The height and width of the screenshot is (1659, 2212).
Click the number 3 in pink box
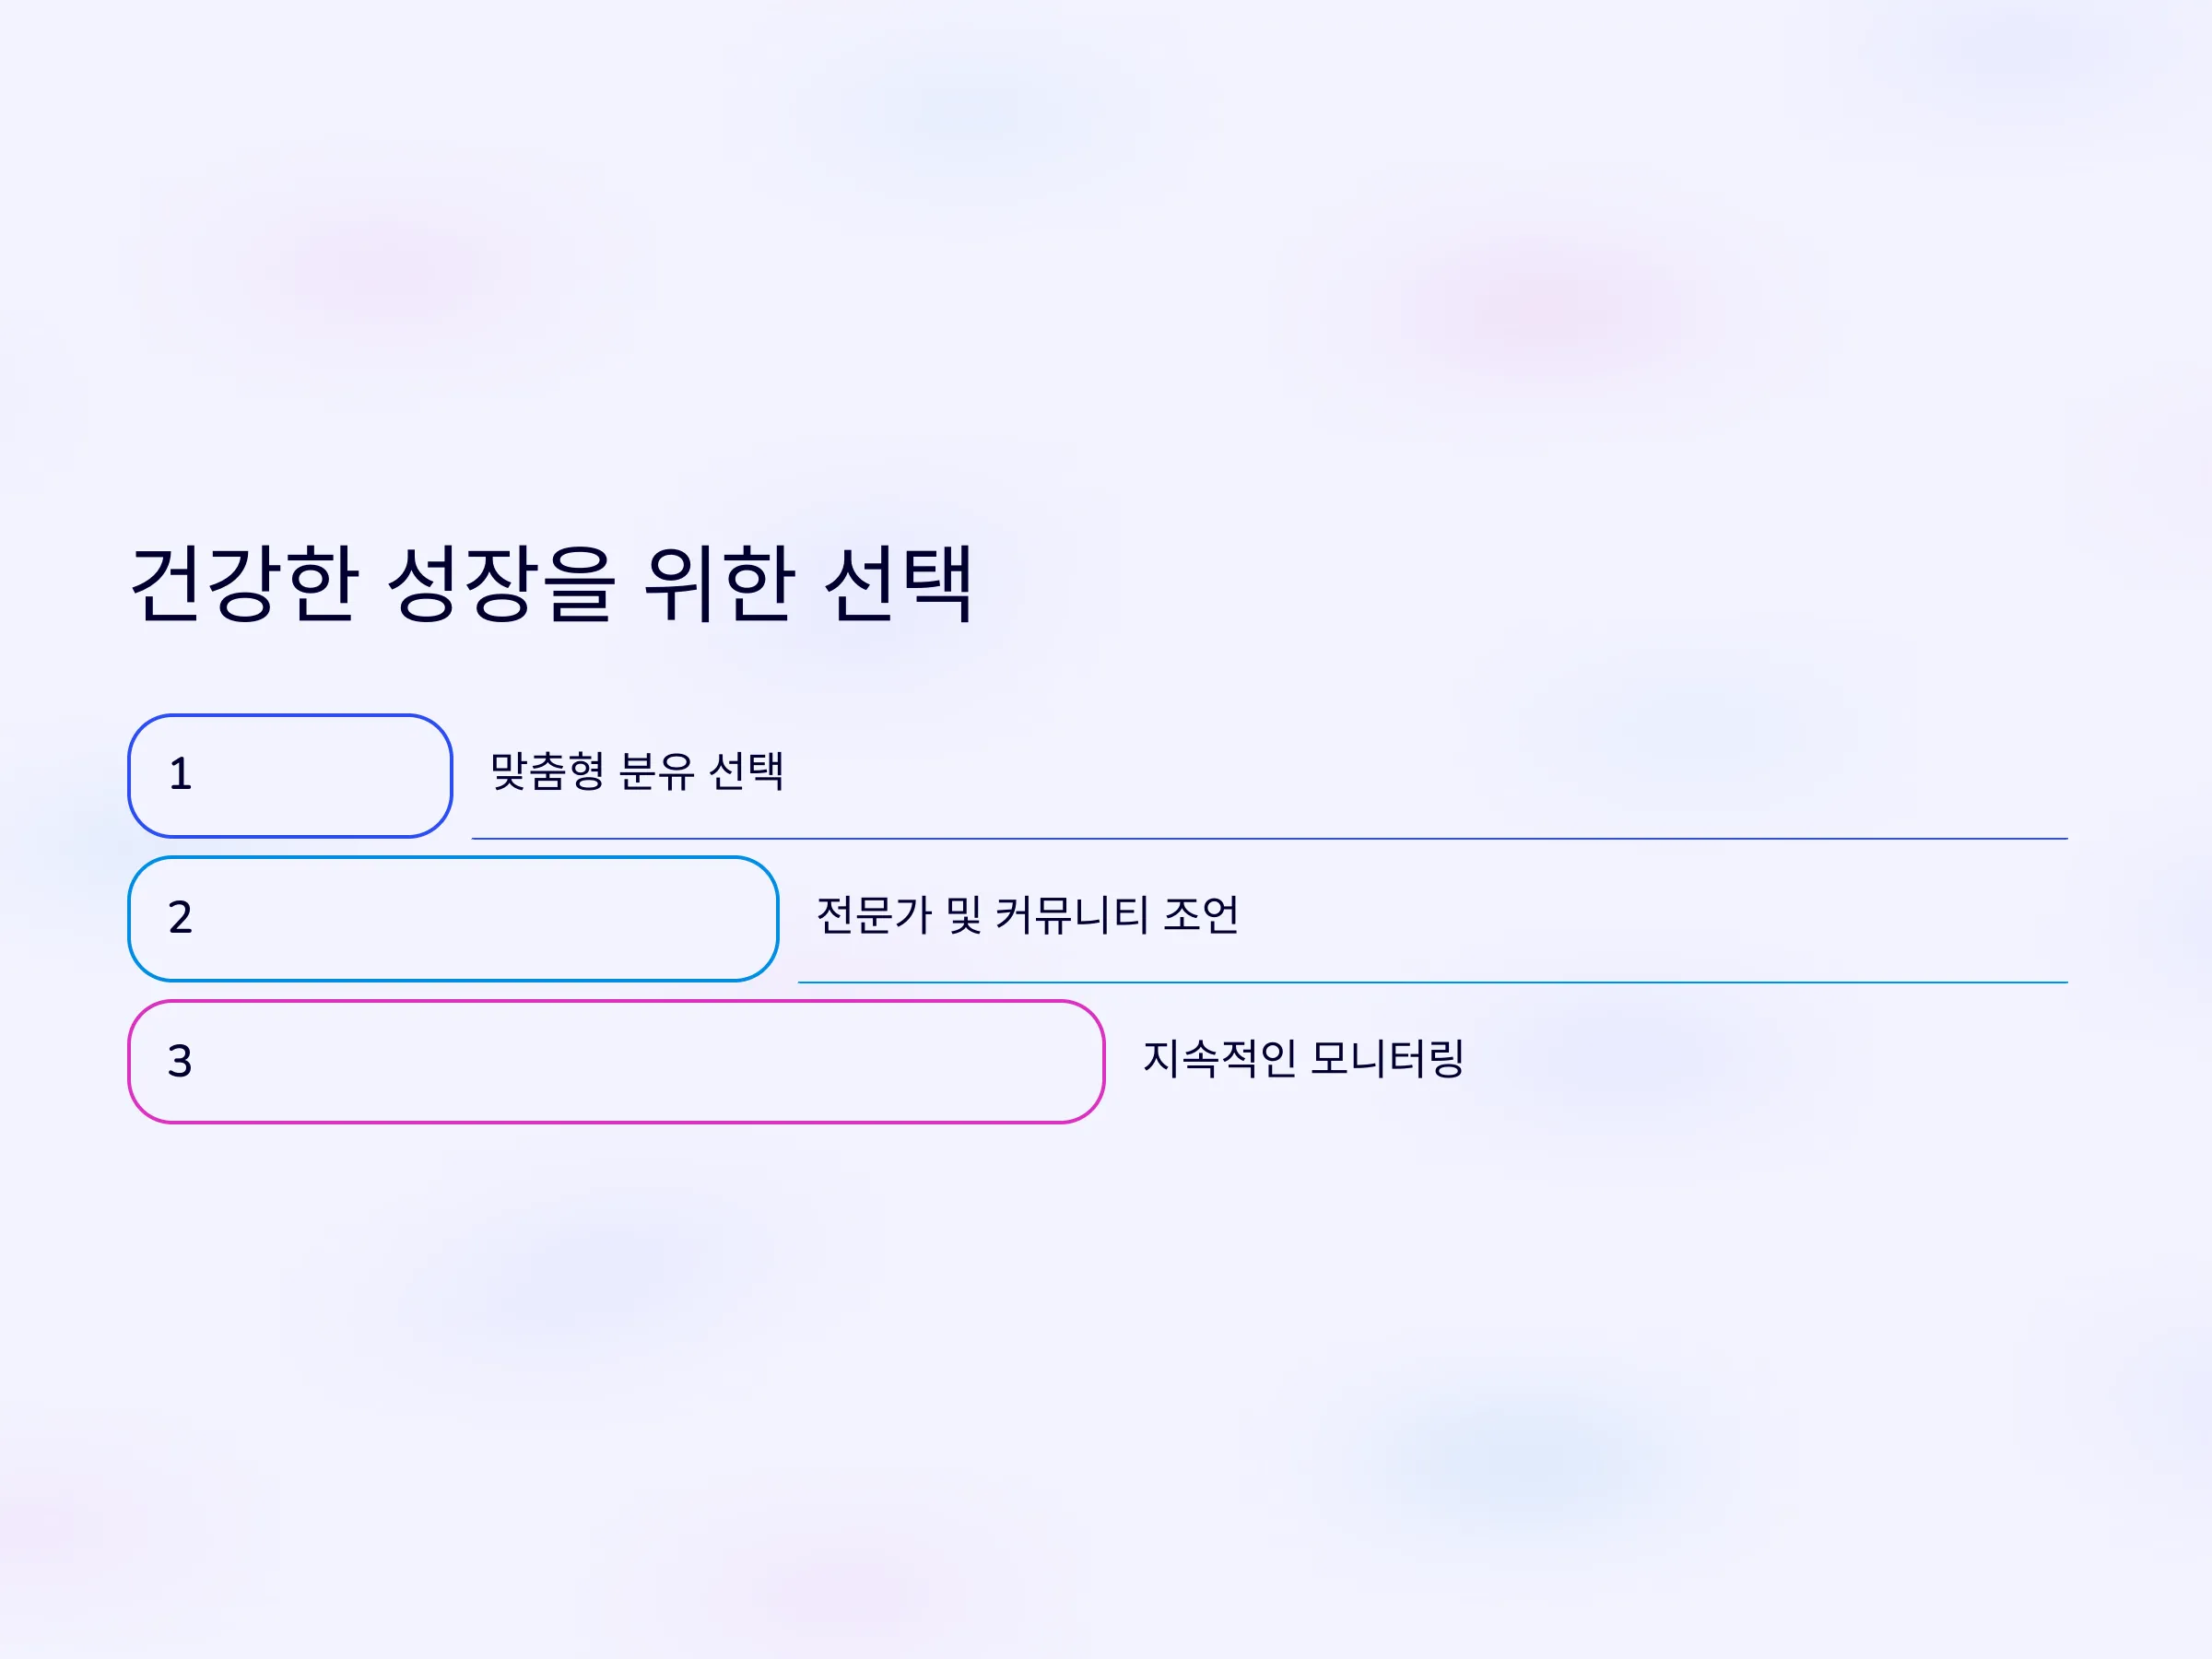pos(180,1061)
